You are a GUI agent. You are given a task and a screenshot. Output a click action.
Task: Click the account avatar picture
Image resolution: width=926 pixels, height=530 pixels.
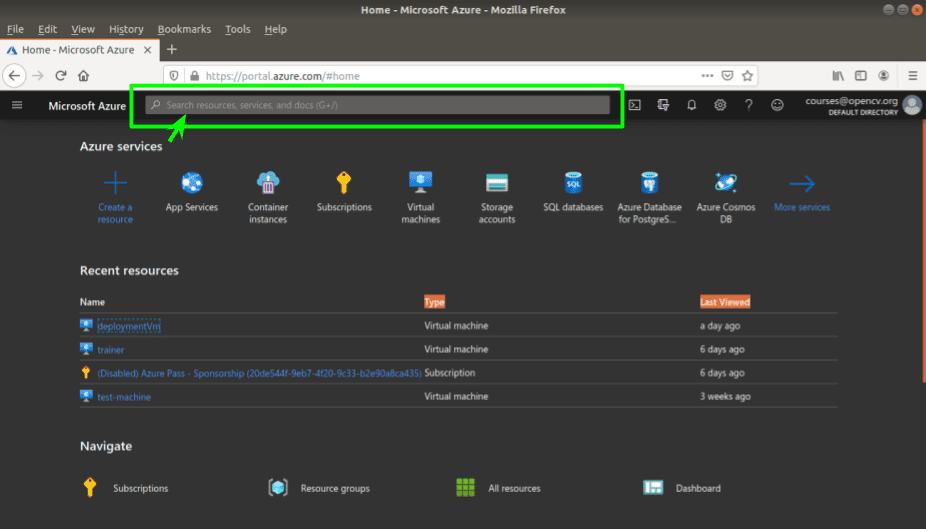tap(912, 105)
